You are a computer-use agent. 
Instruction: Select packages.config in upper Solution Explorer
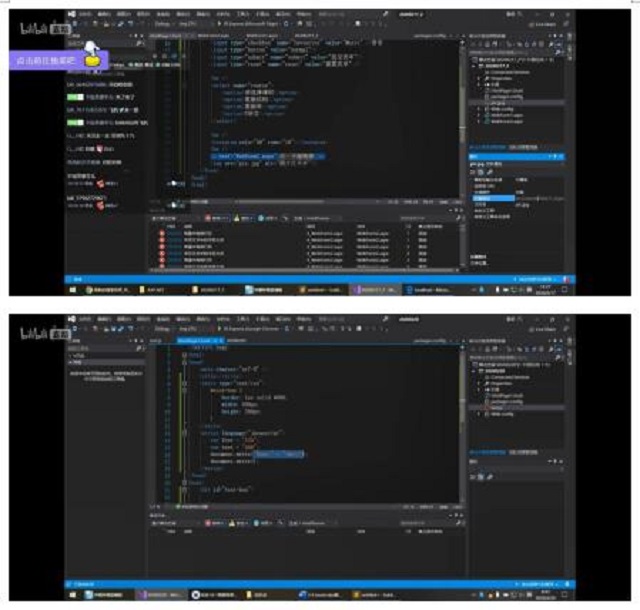click(x=503, y=97)
